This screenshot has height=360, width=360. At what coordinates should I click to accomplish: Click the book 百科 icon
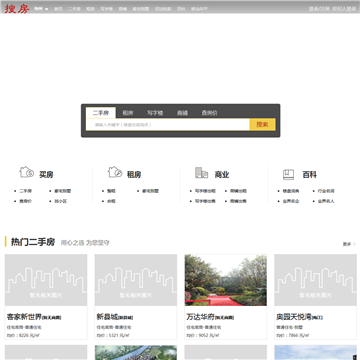click(288, 174)
